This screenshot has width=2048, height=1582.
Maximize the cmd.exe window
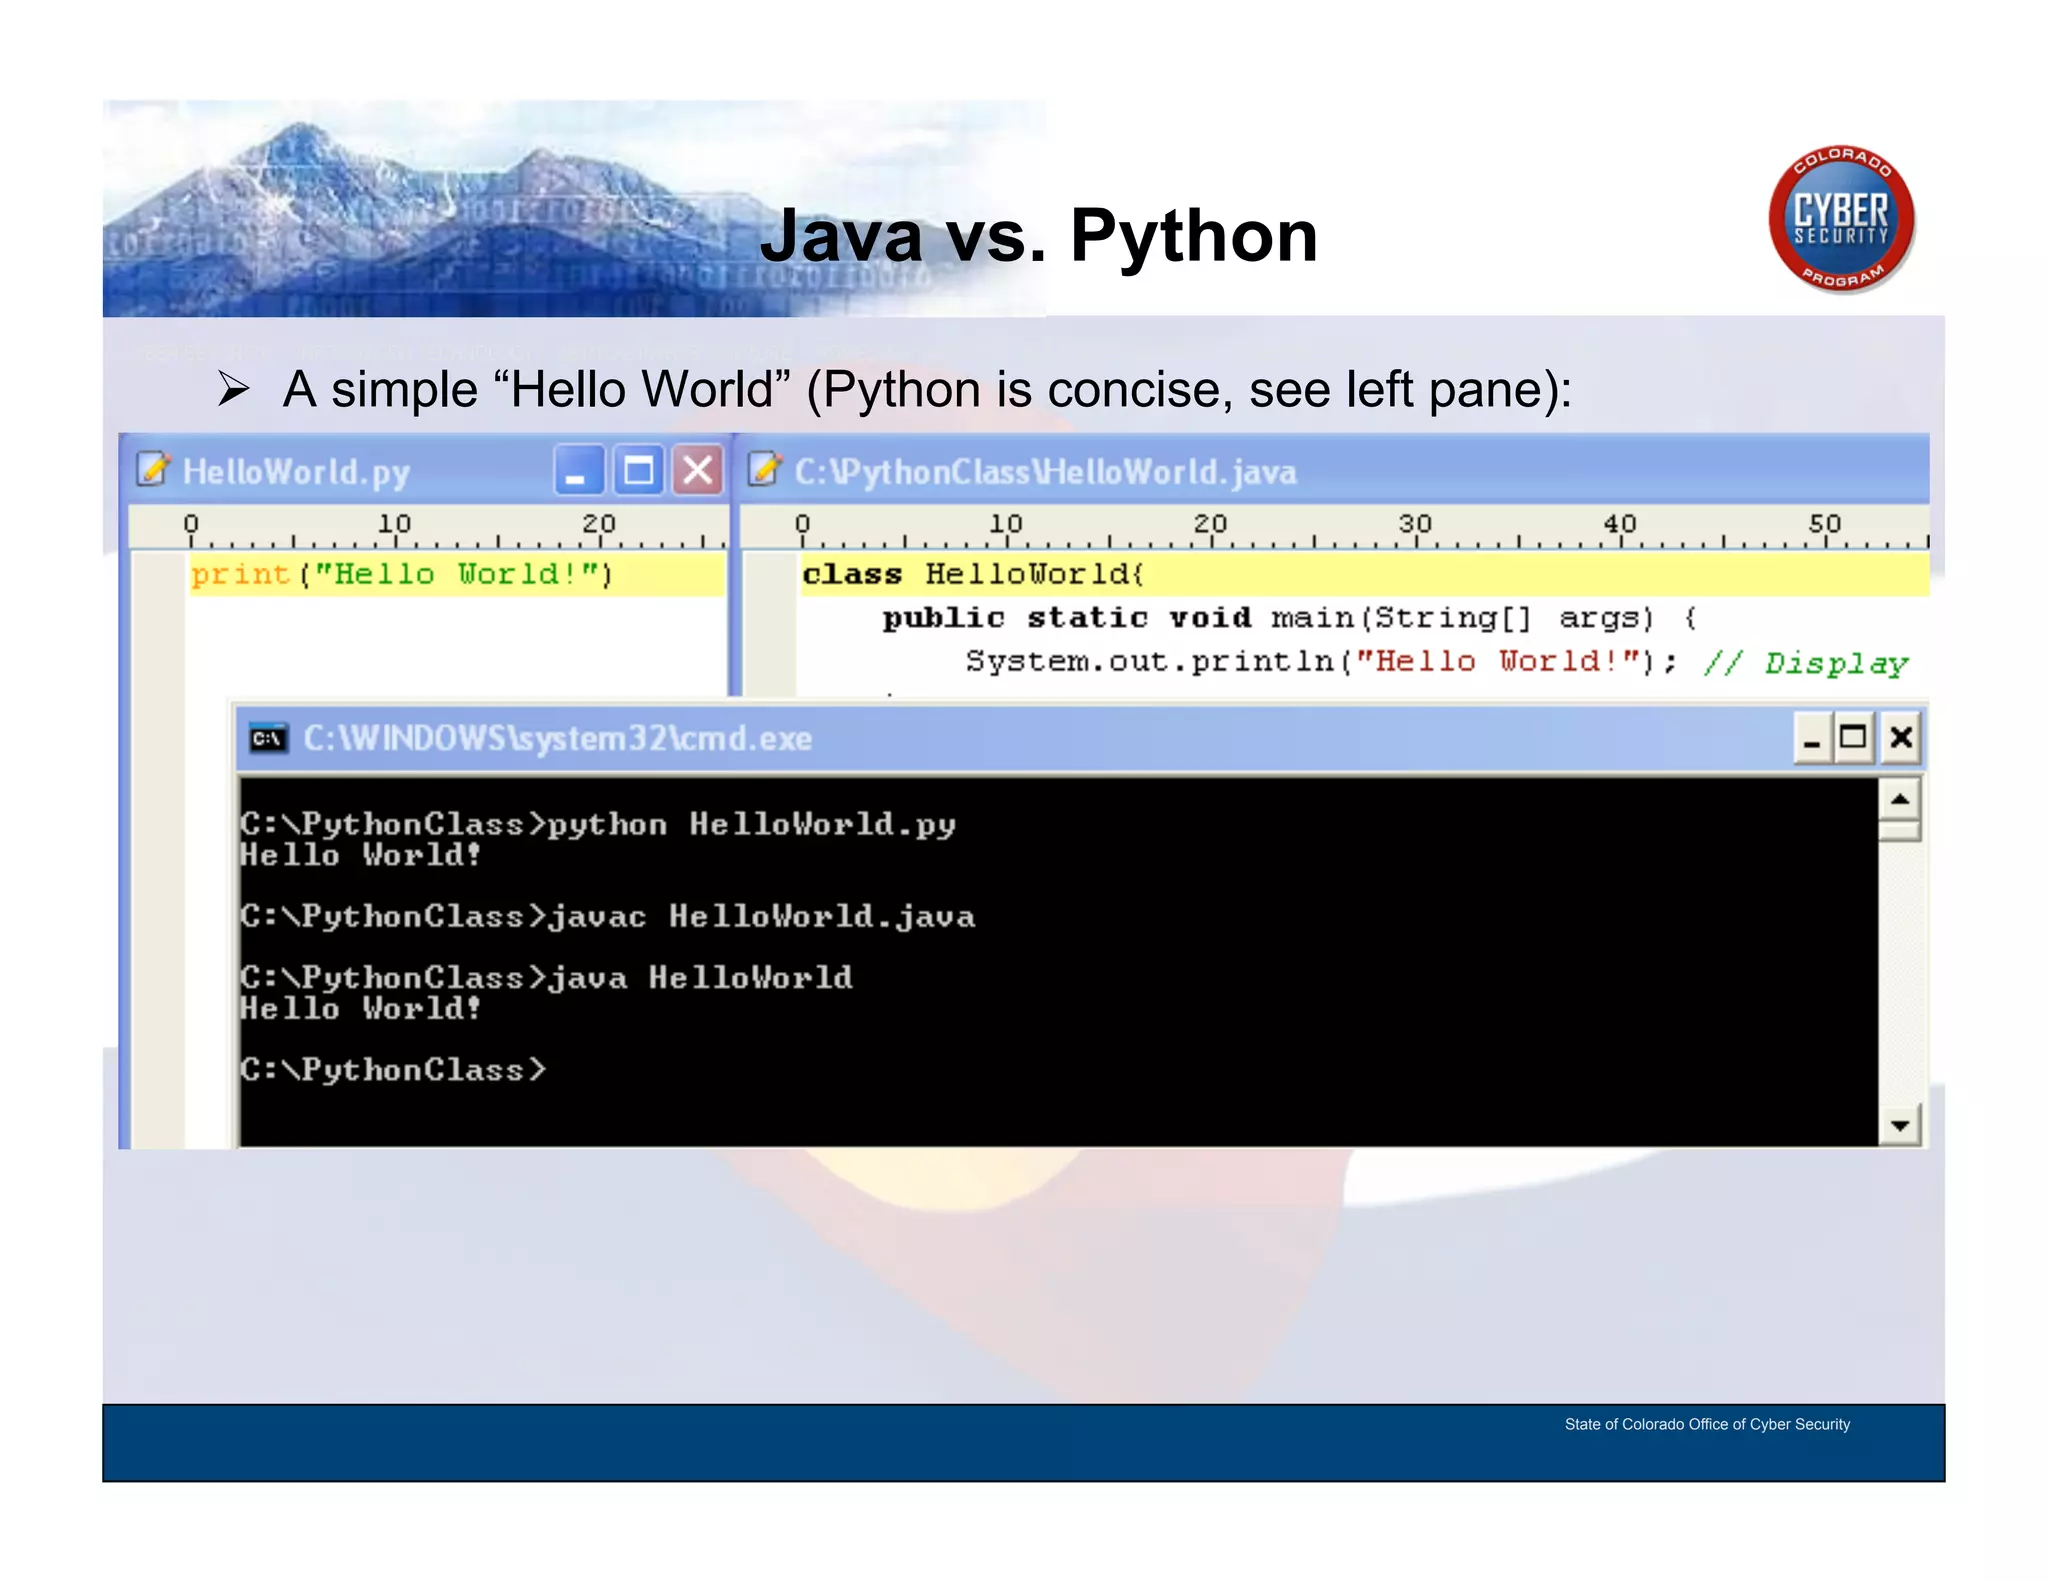tap(1854, 738)
